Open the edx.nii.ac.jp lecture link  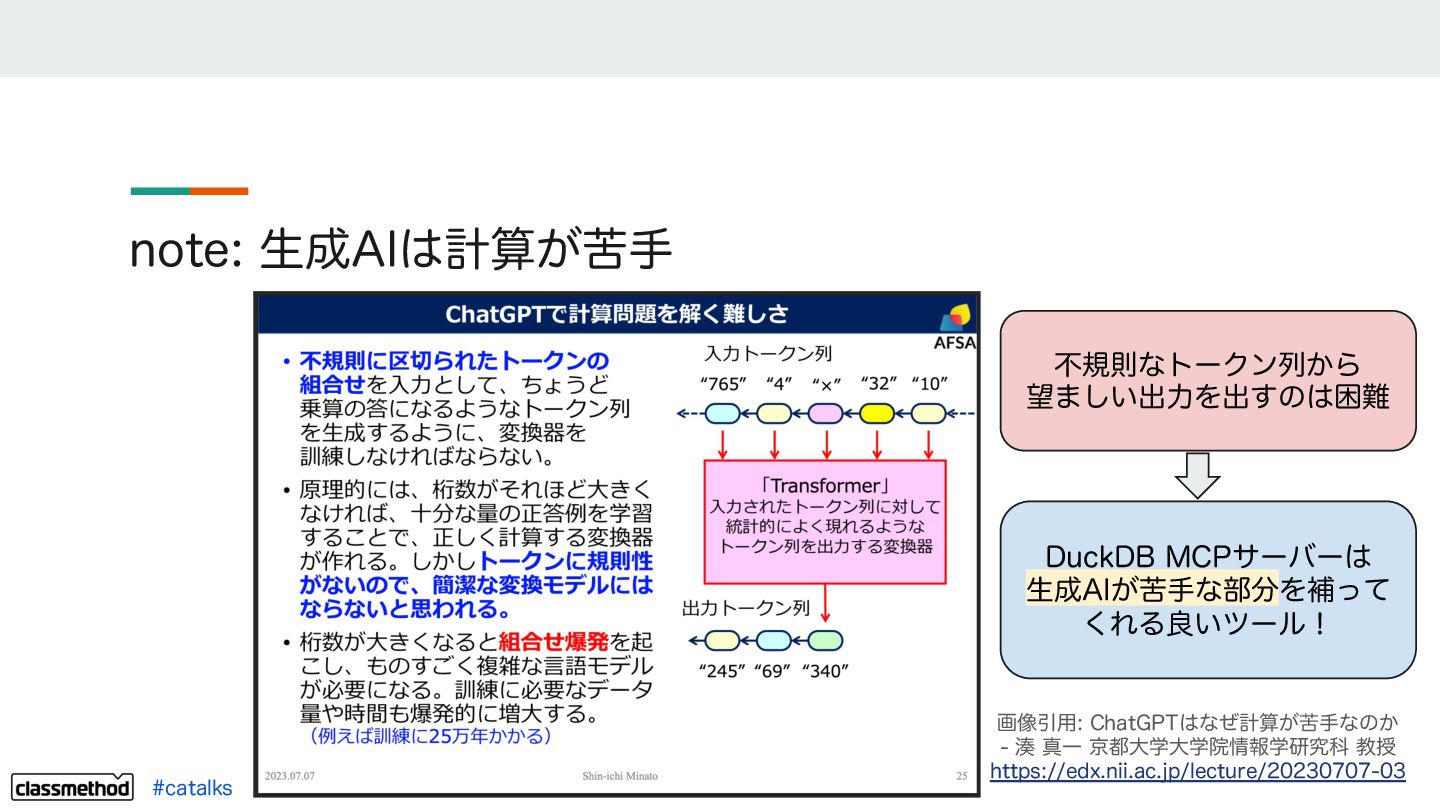point(1197,771)
